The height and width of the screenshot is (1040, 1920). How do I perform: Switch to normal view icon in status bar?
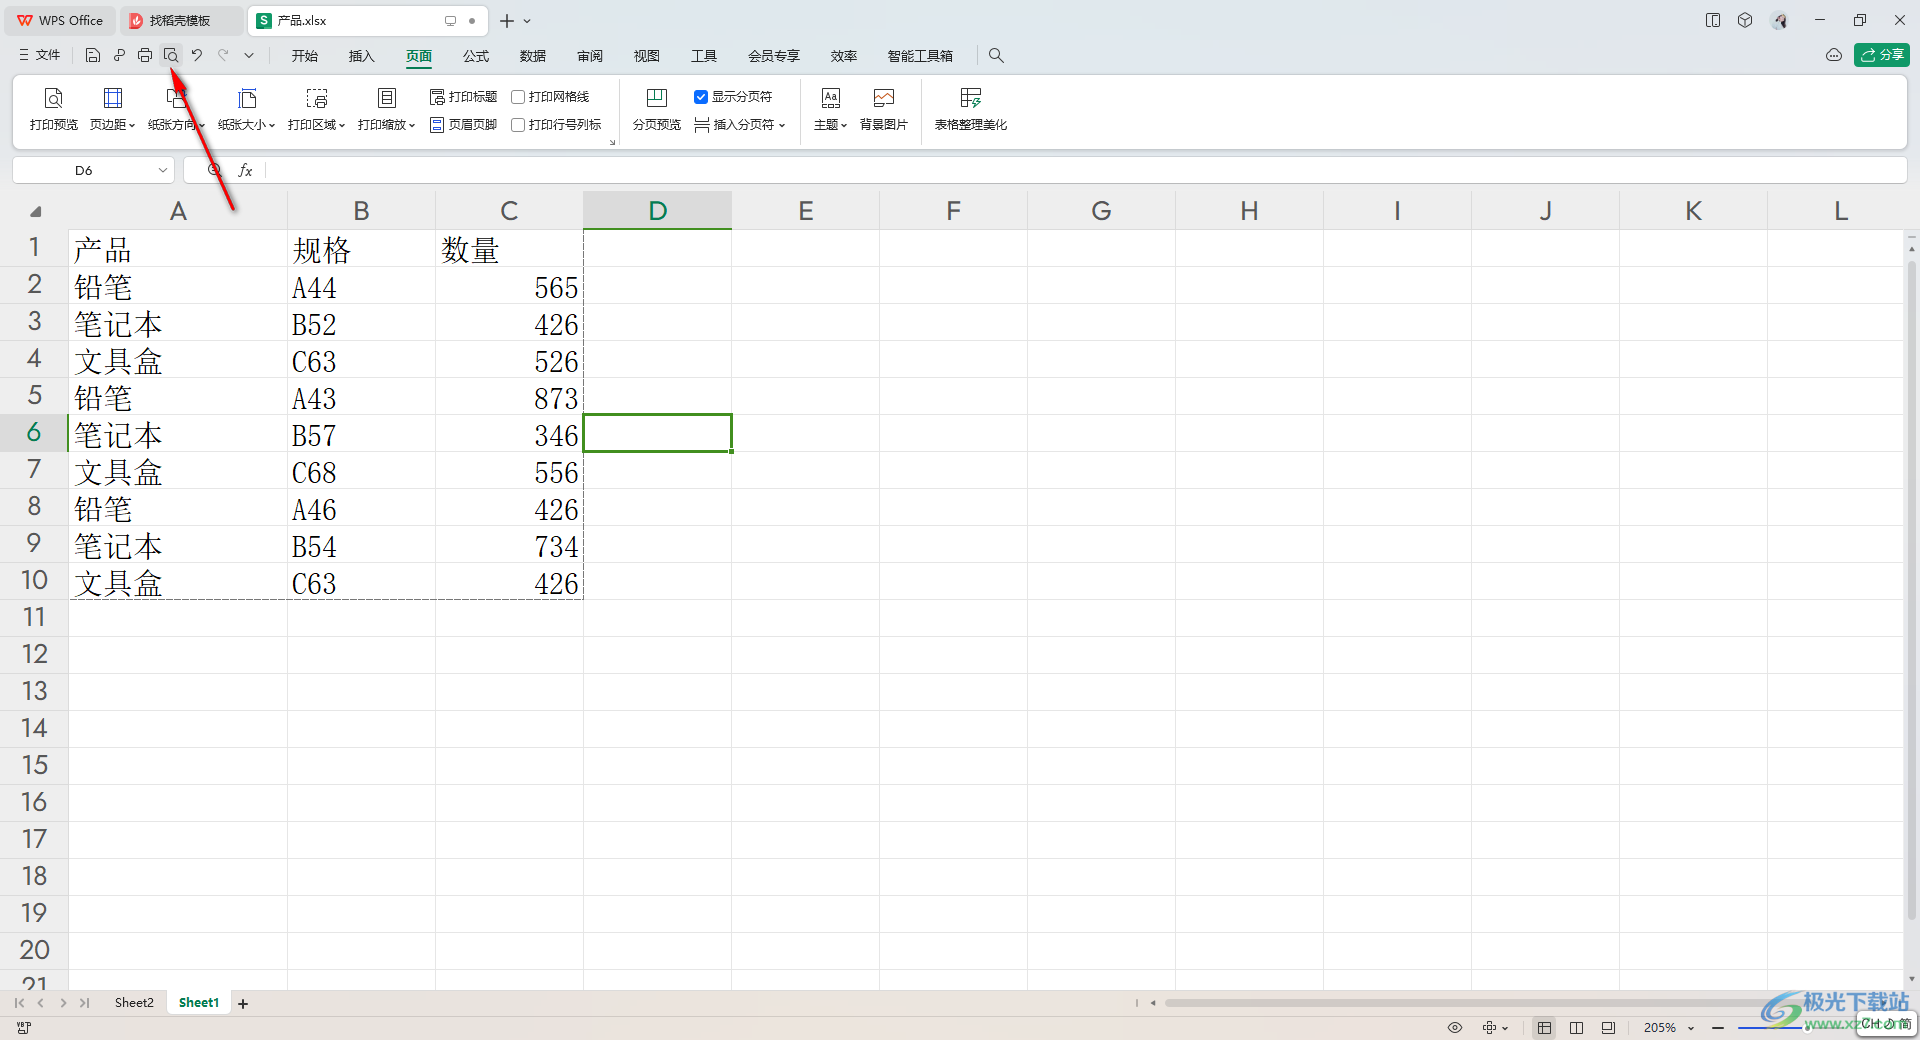1545,1028
